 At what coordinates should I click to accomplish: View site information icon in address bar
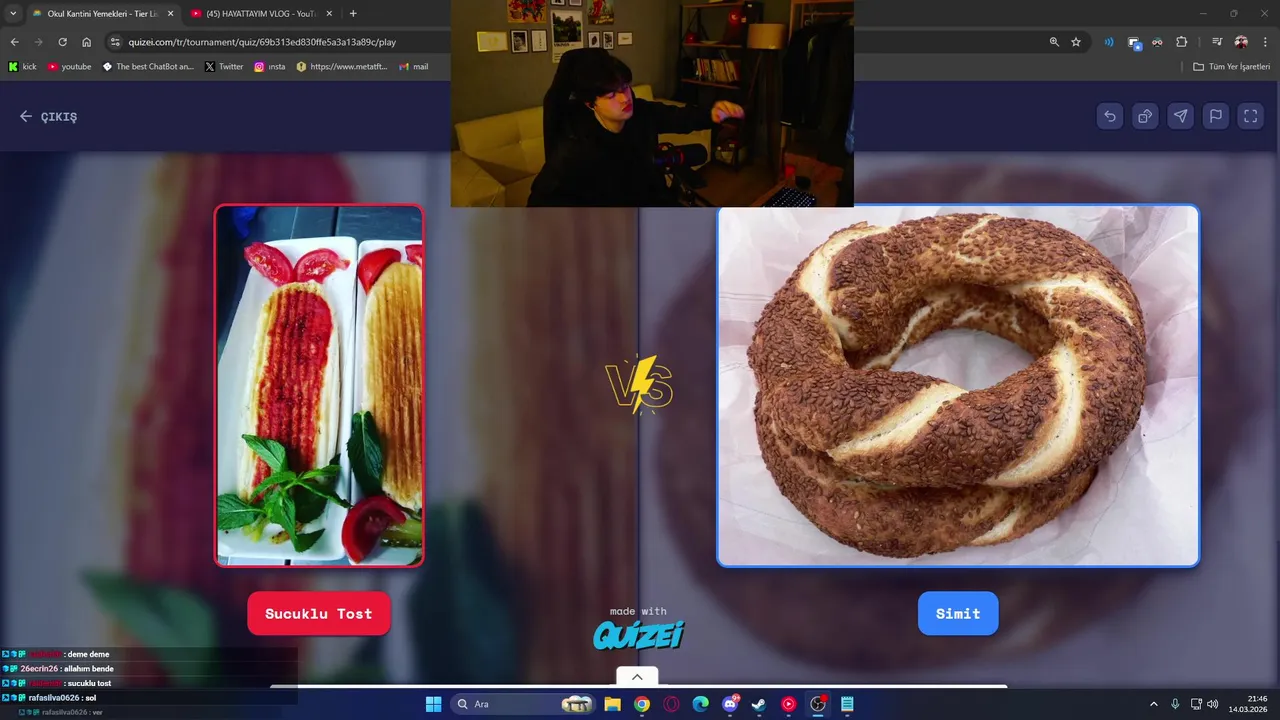pos(115,42)
